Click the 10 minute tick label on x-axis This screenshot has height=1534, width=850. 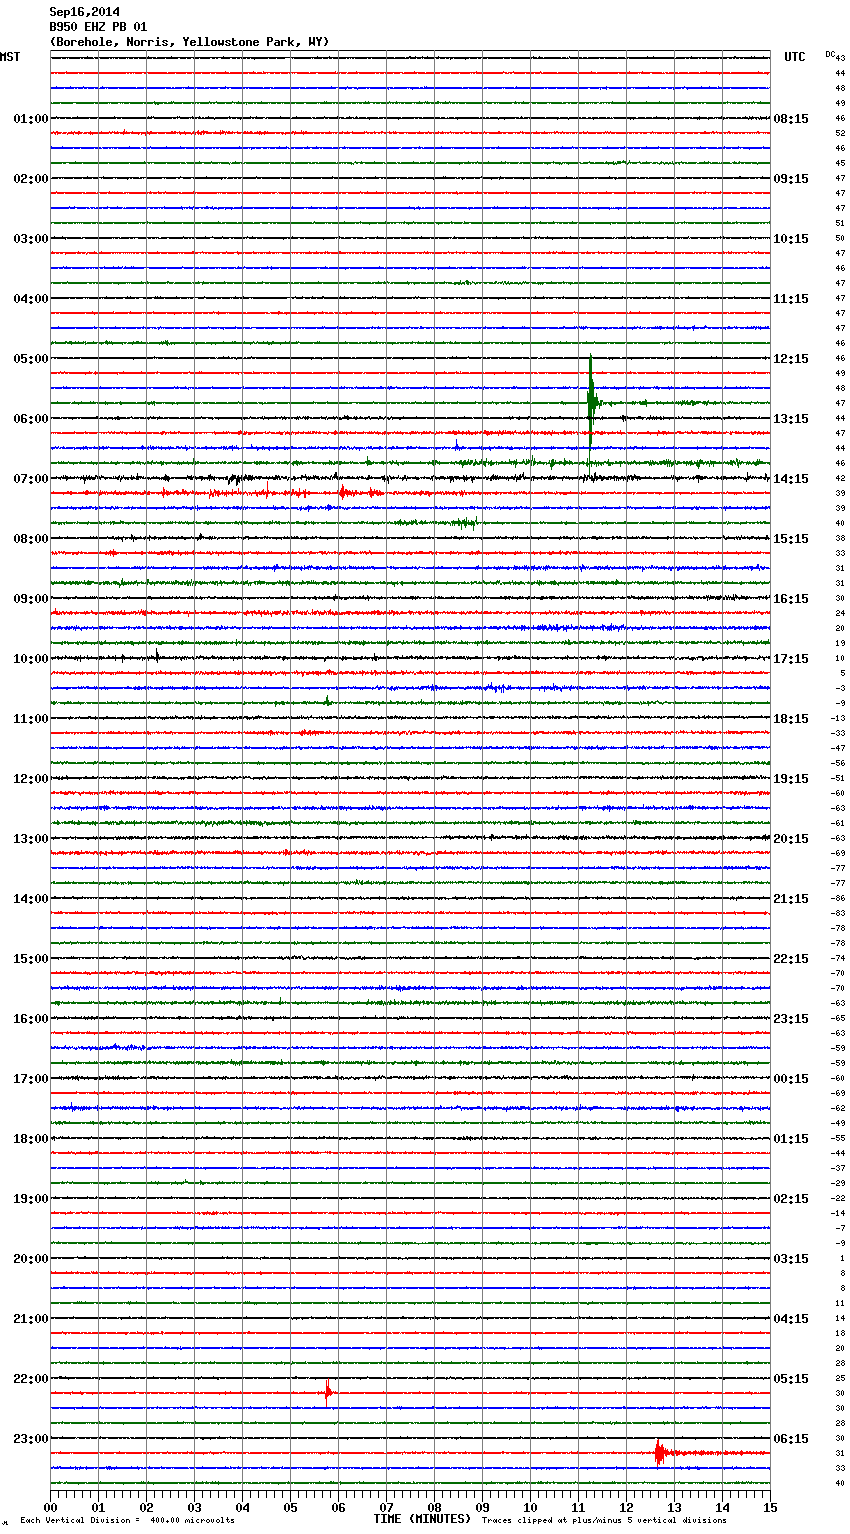click(x=530, y=1507)
